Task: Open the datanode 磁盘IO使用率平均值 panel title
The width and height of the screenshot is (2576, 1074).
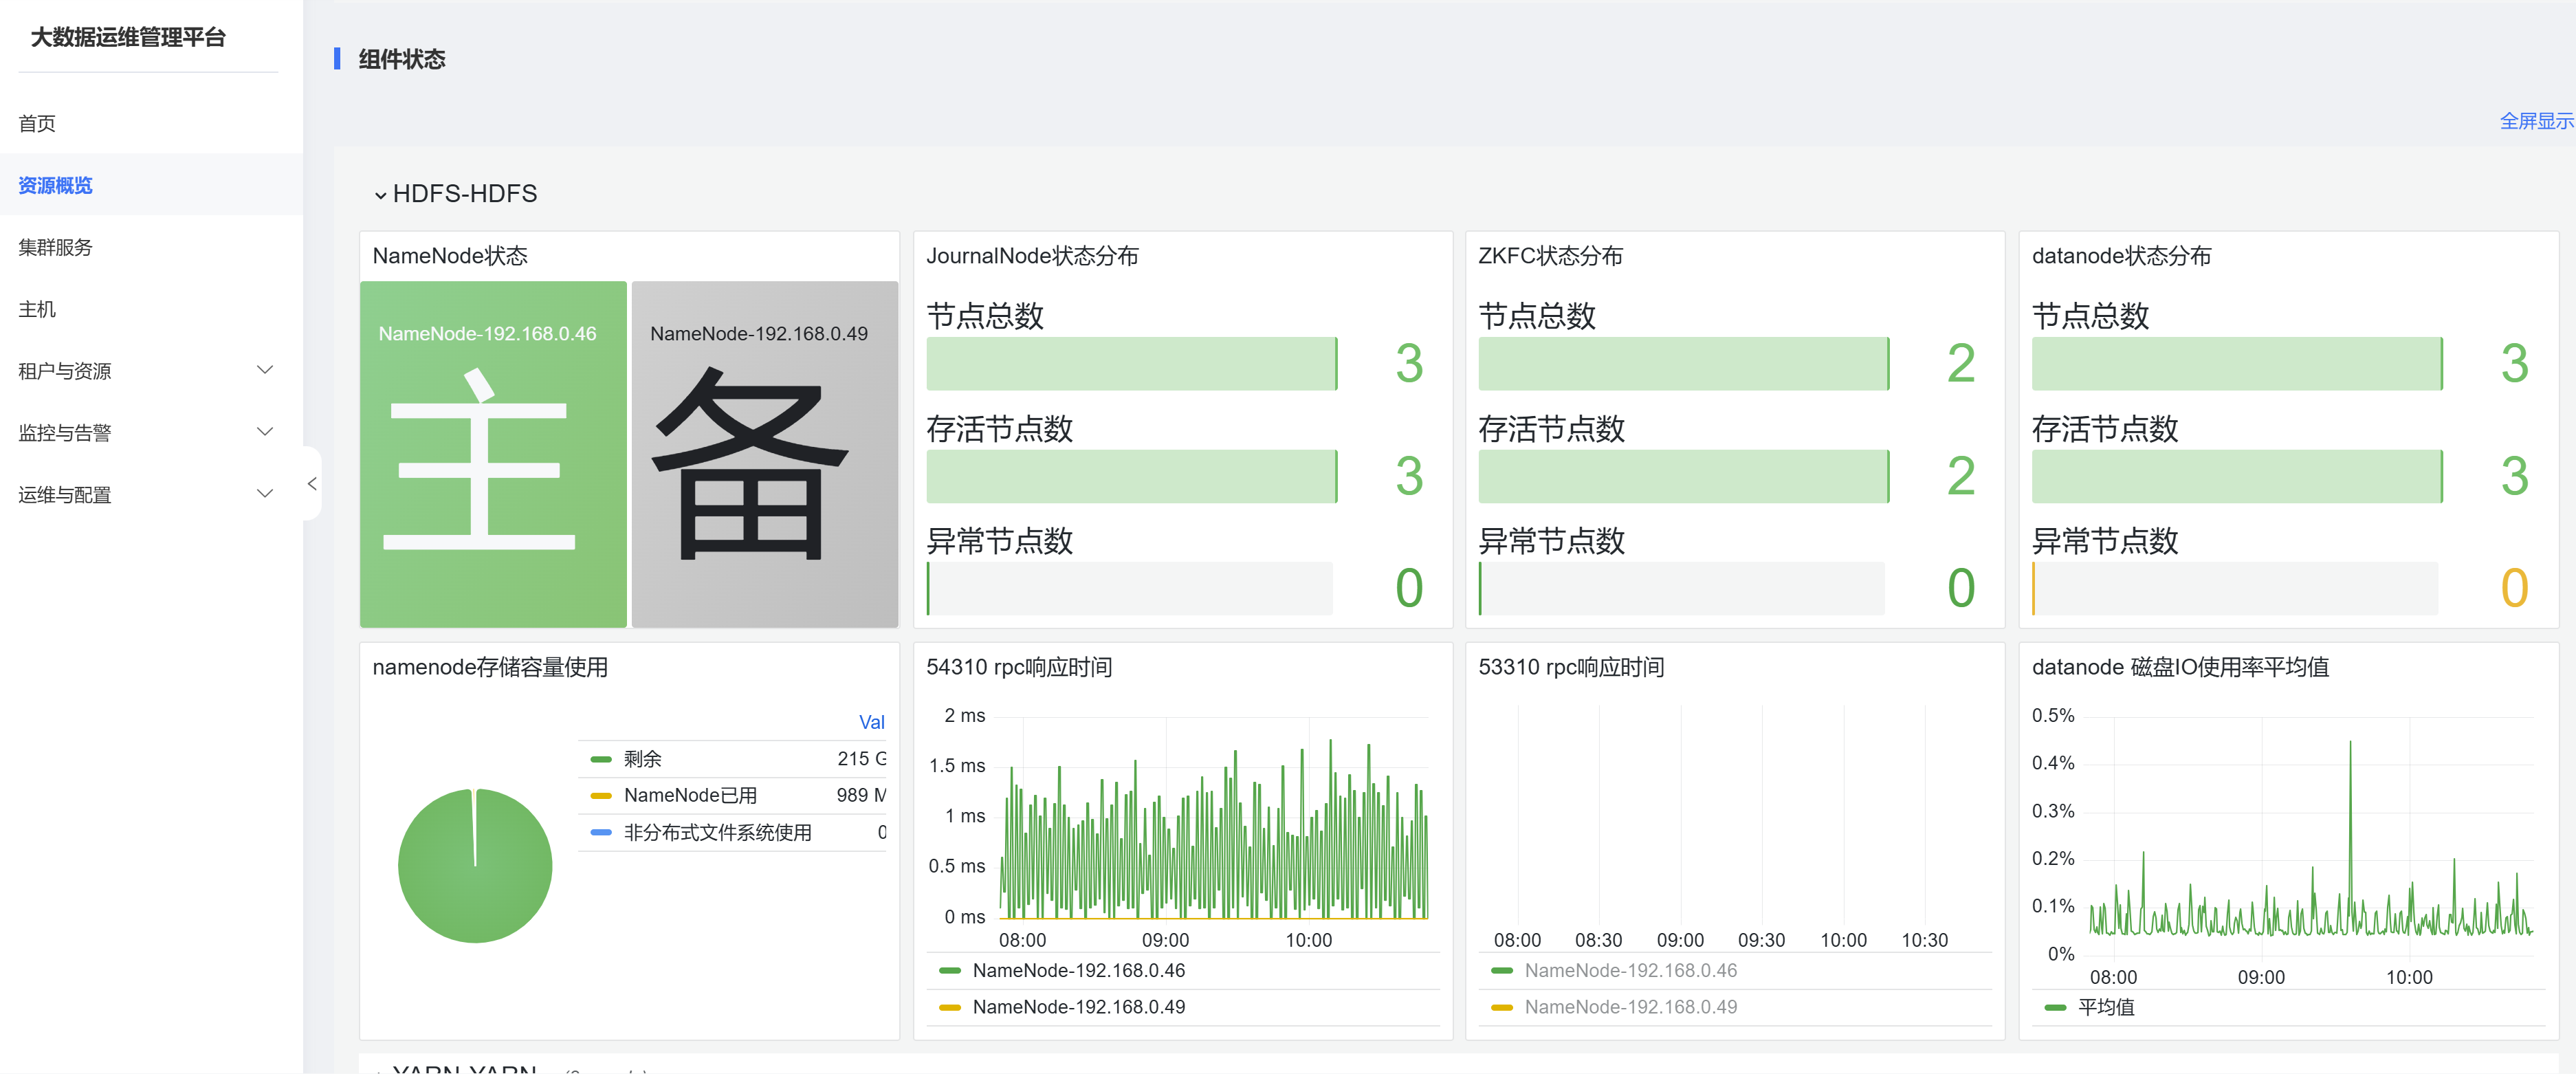Action: [2180, 667]
